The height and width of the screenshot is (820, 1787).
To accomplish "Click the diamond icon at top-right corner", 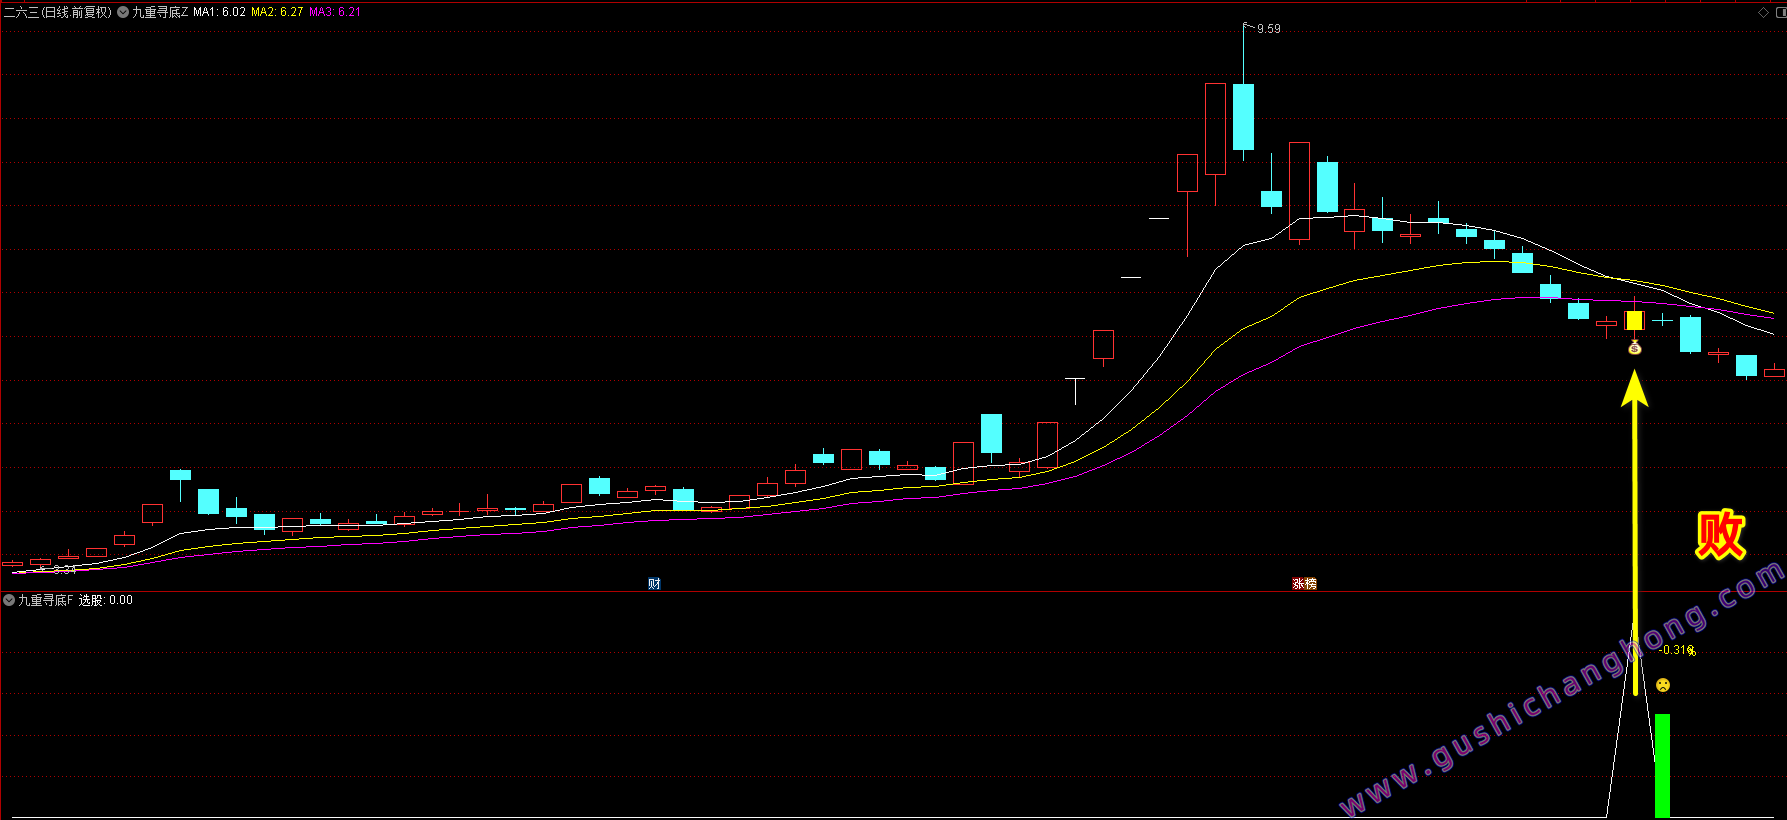I will [1763, 12].
